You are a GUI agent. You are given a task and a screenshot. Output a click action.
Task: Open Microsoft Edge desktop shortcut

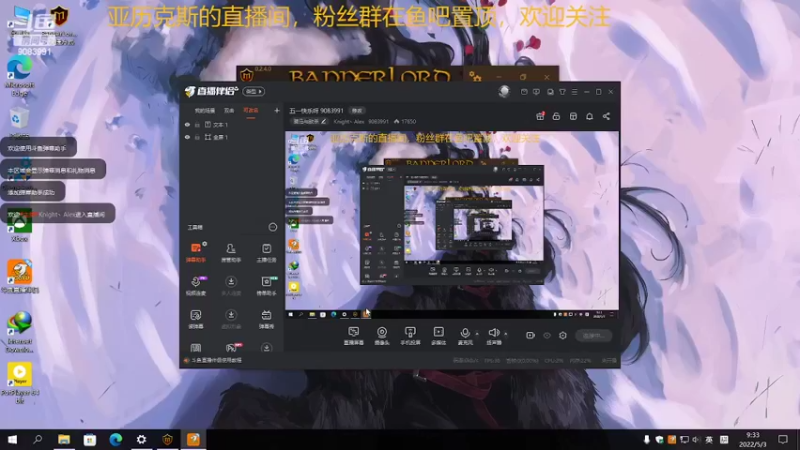click(x=19, y=76)
